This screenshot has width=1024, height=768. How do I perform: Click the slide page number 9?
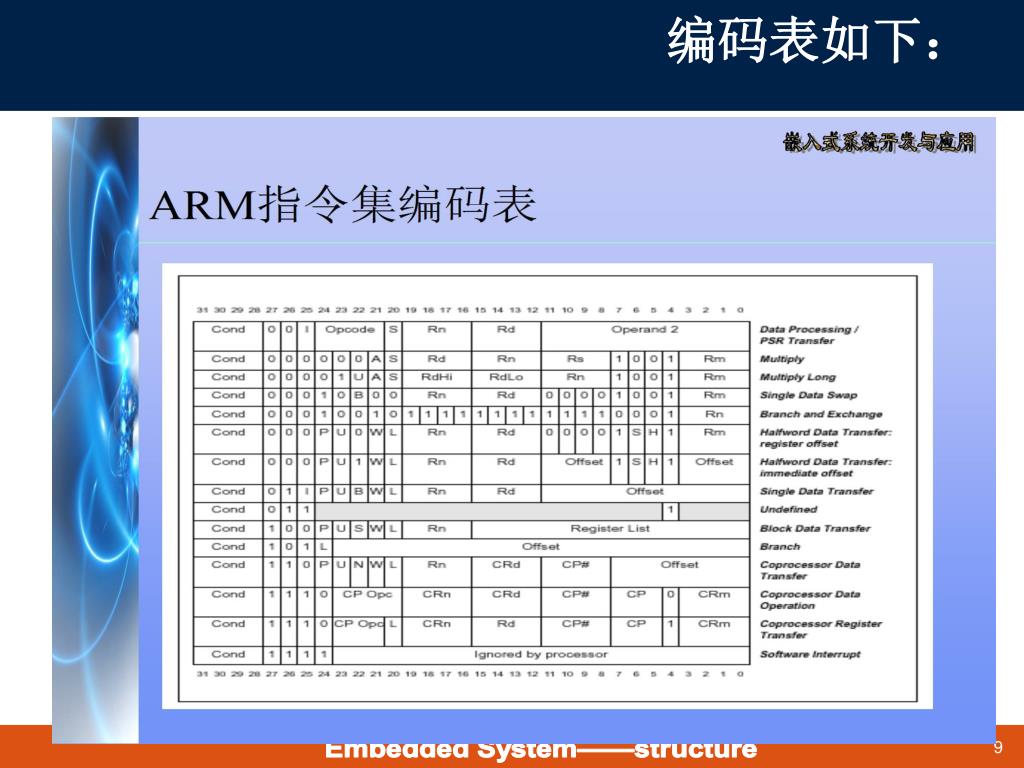click(998, 747)
